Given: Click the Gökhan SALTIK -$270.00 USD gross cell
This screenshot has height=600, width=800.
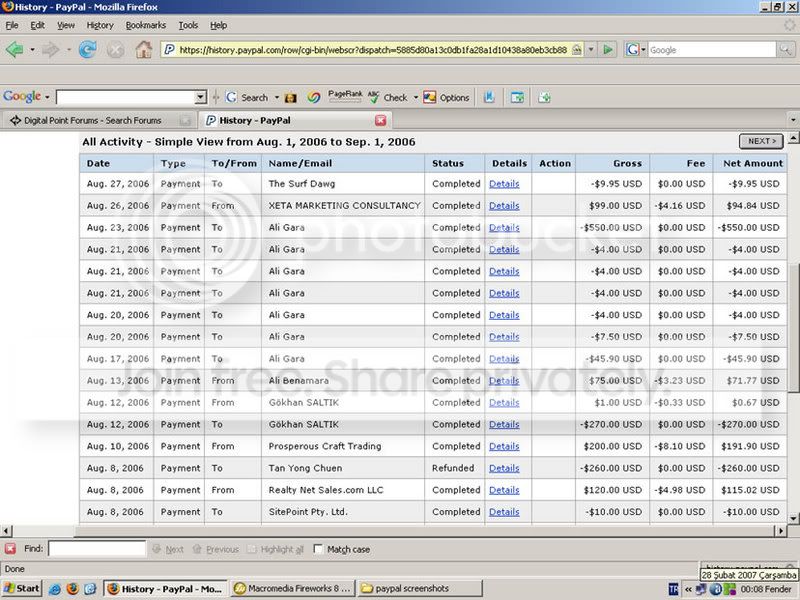Looking at the screenshot, I should [612, 424].
